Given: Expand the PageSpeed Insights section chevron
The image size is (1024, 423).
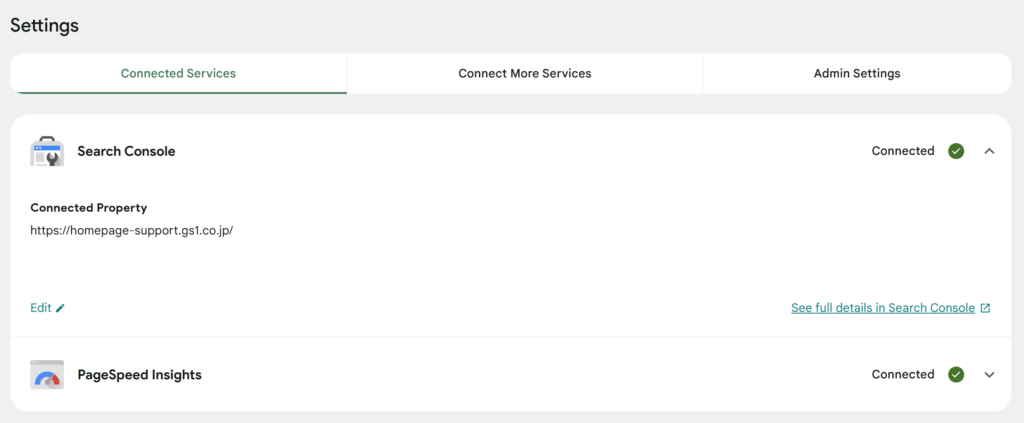Looking at the screenshot, I should pyautogui.click(x=989, y=375).
